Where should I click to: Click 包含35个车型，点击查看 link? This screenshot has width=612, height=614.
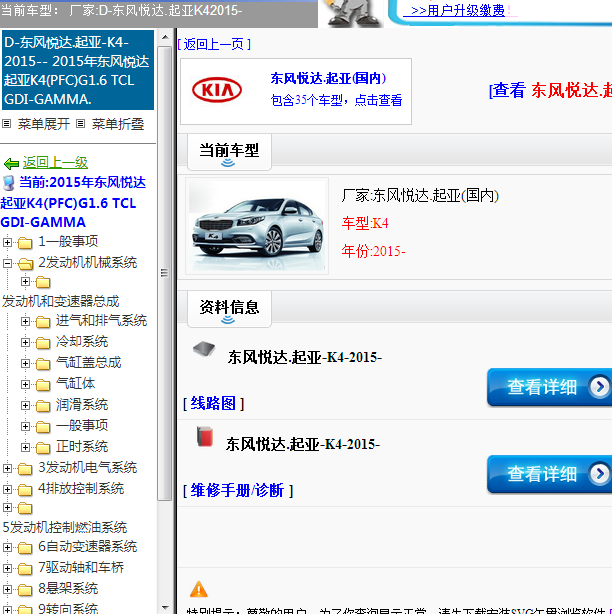point(336,100)
